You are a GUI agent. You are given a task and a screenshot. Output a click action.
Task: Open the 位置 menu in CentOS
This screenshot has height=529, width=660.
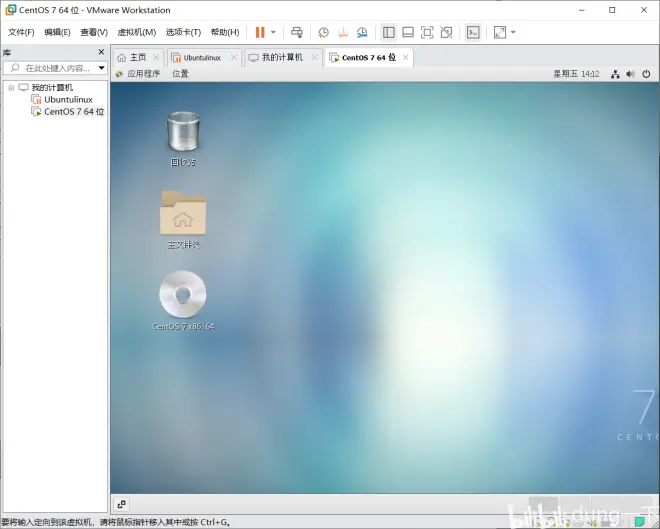180,74
